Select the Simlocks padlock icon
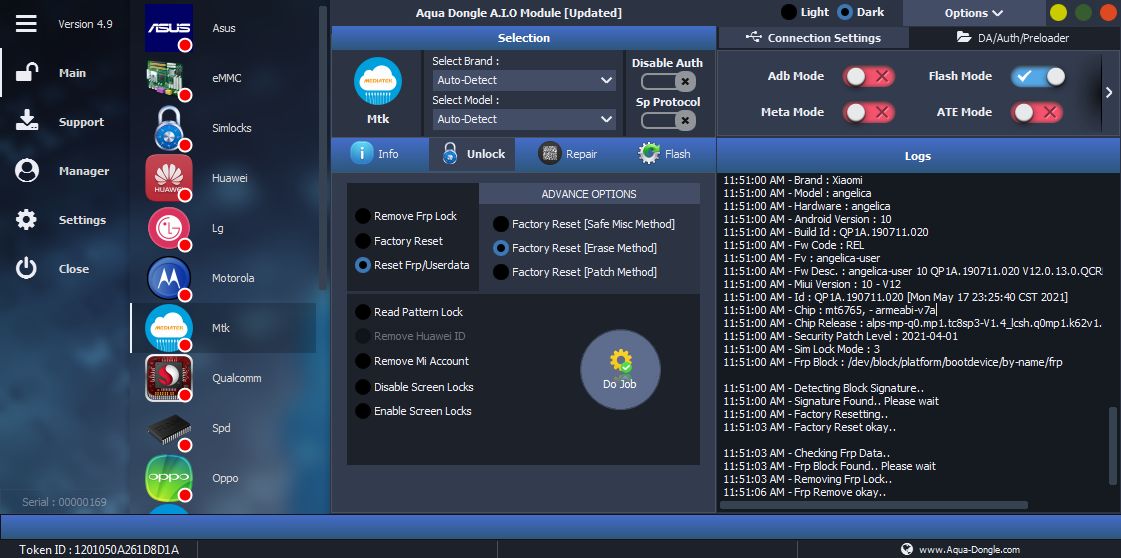This screenshot has width=1121, height=558. 169,128
